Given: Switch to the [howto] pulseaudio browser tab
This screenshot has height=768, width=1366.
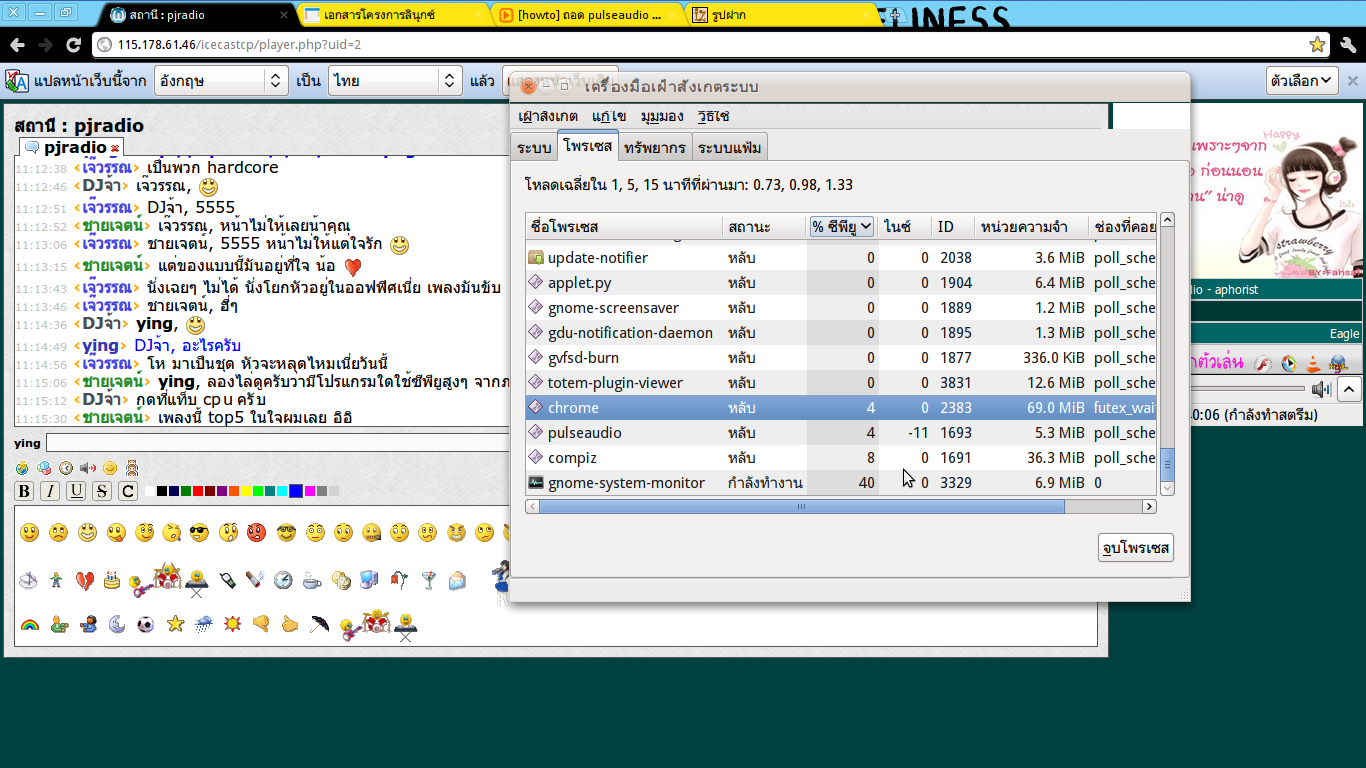Looking at the screenshot, I should 587,15.
